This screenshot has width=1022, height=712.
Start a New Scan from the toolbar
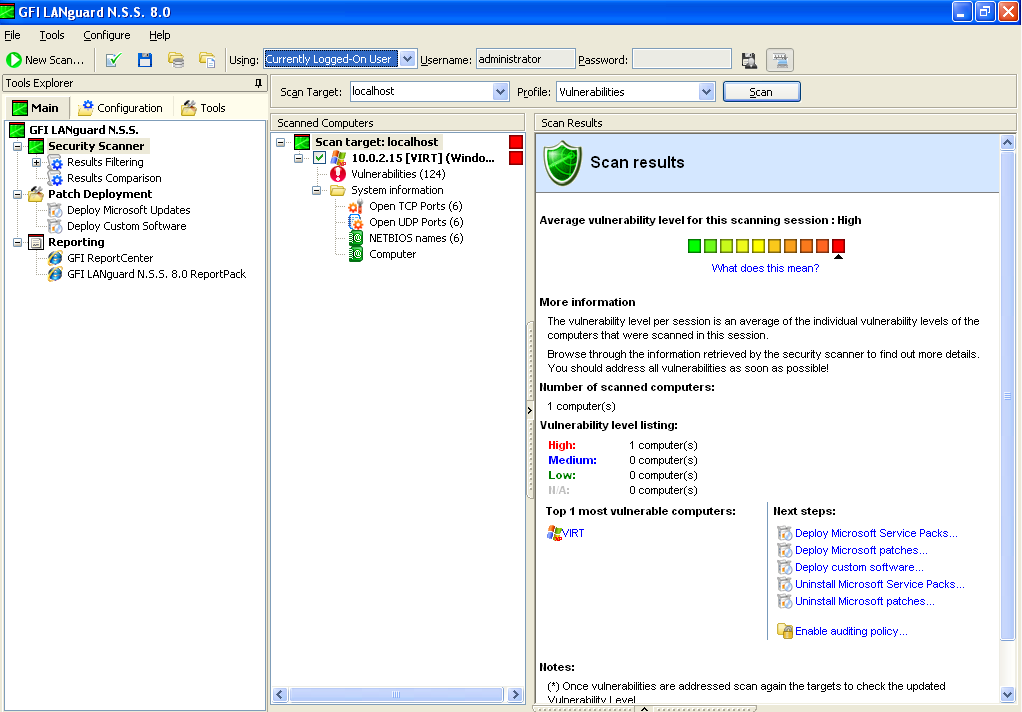coord(45,60)
